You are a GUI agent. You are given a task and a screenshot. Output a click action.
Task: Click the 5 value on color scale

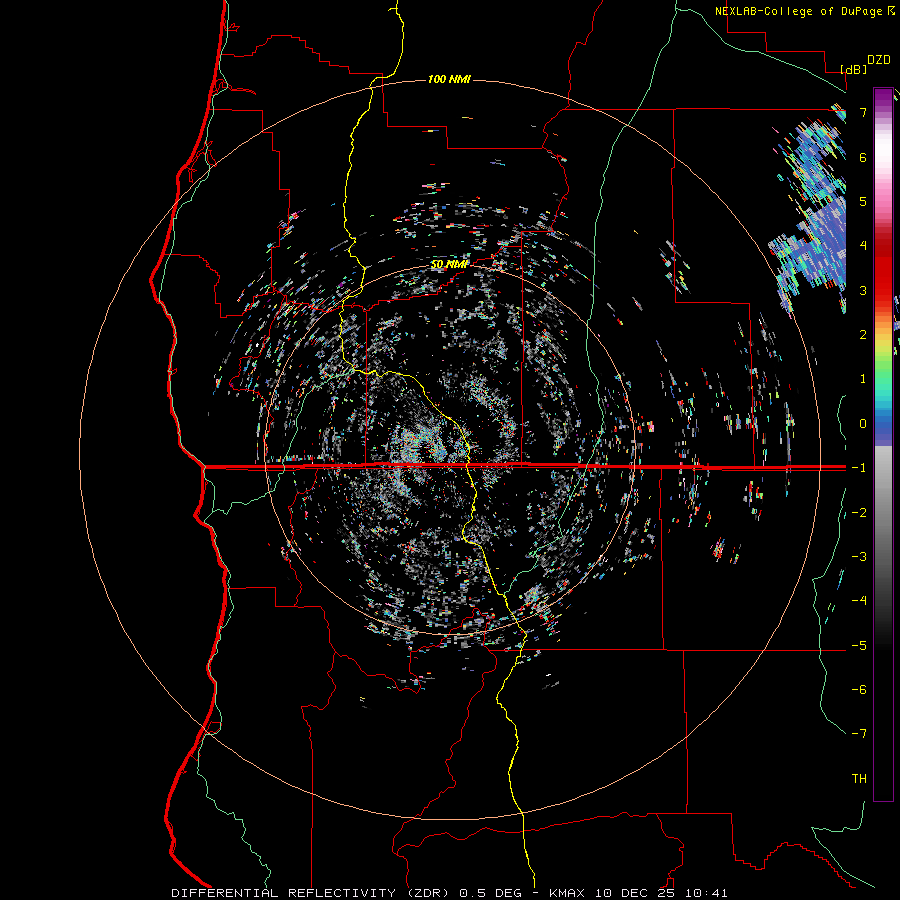[x=863, y=201]
